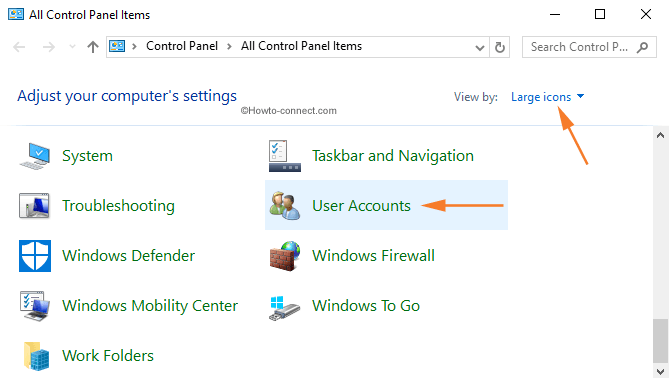Click the Work Folders icon

pos(36,355)
